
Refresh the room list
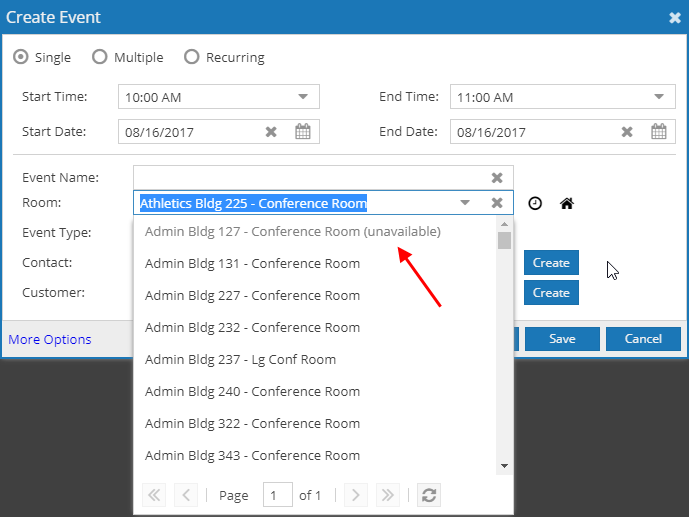pos(429,495)
